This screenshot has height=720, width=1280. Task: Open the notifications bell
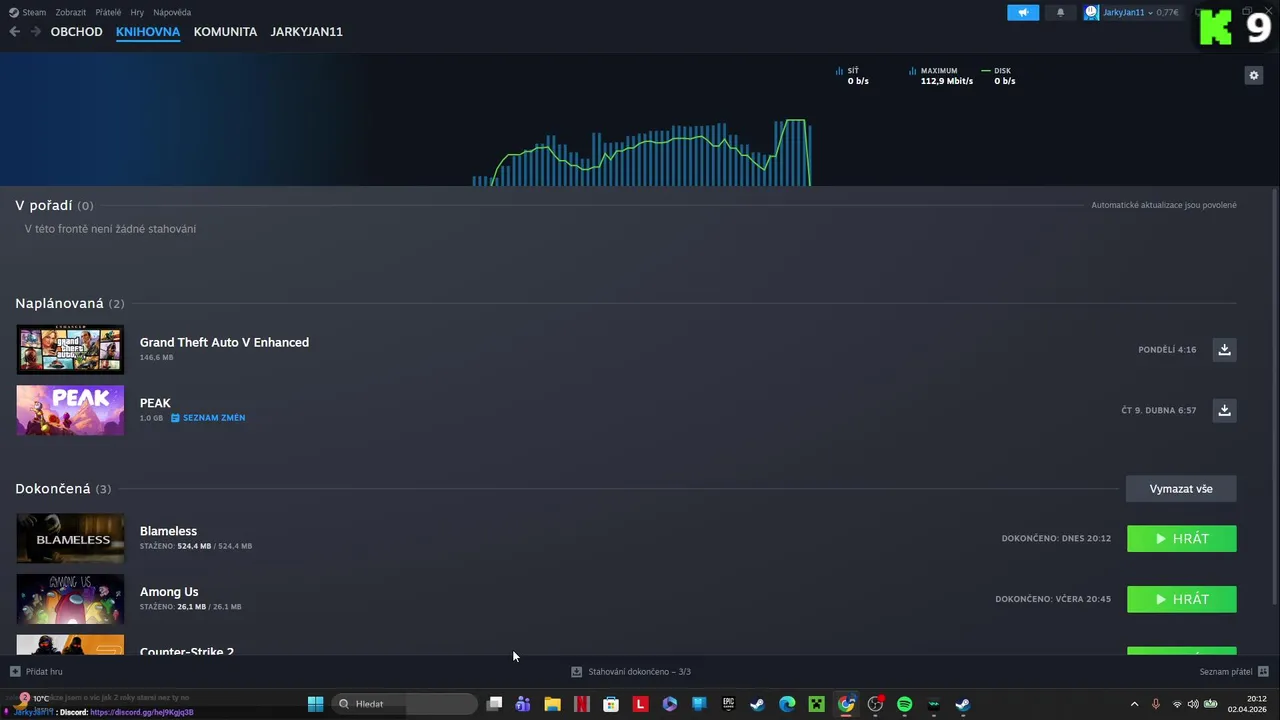pos(1060,13)
